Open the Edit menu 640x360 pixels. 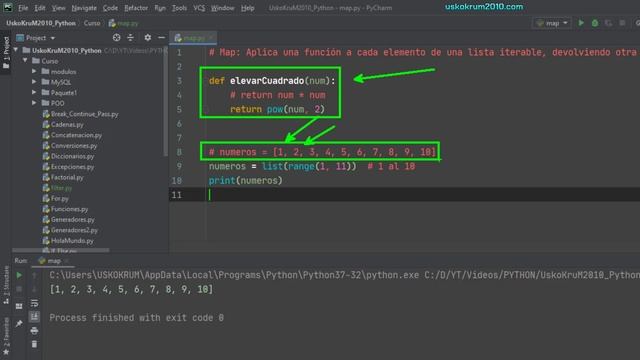point(40,8)
